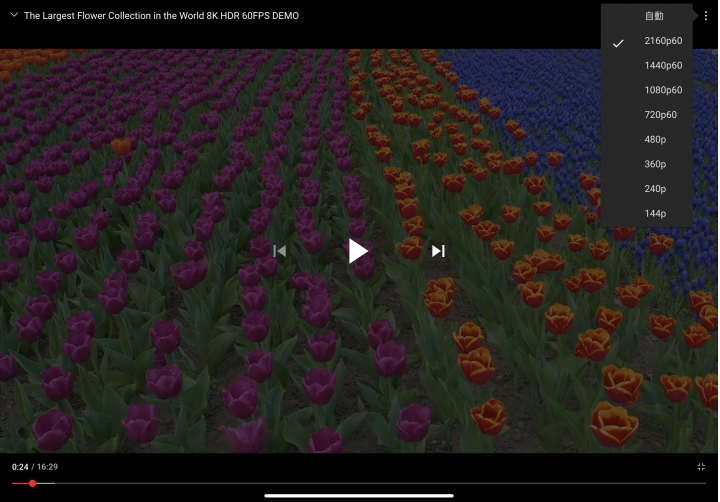Image resolution: width=720 pixels, height=502 pixels.
Task: Click the 16:29 total duration
Action: pos(47,467)
